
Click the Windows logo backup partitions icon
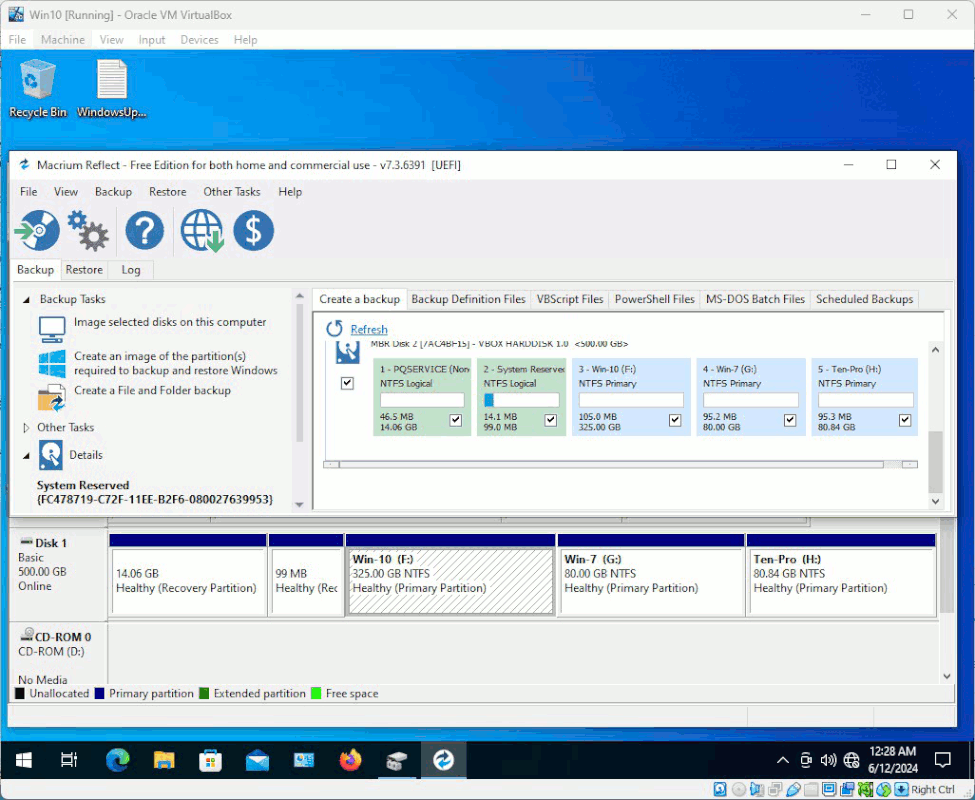(52, 364)
